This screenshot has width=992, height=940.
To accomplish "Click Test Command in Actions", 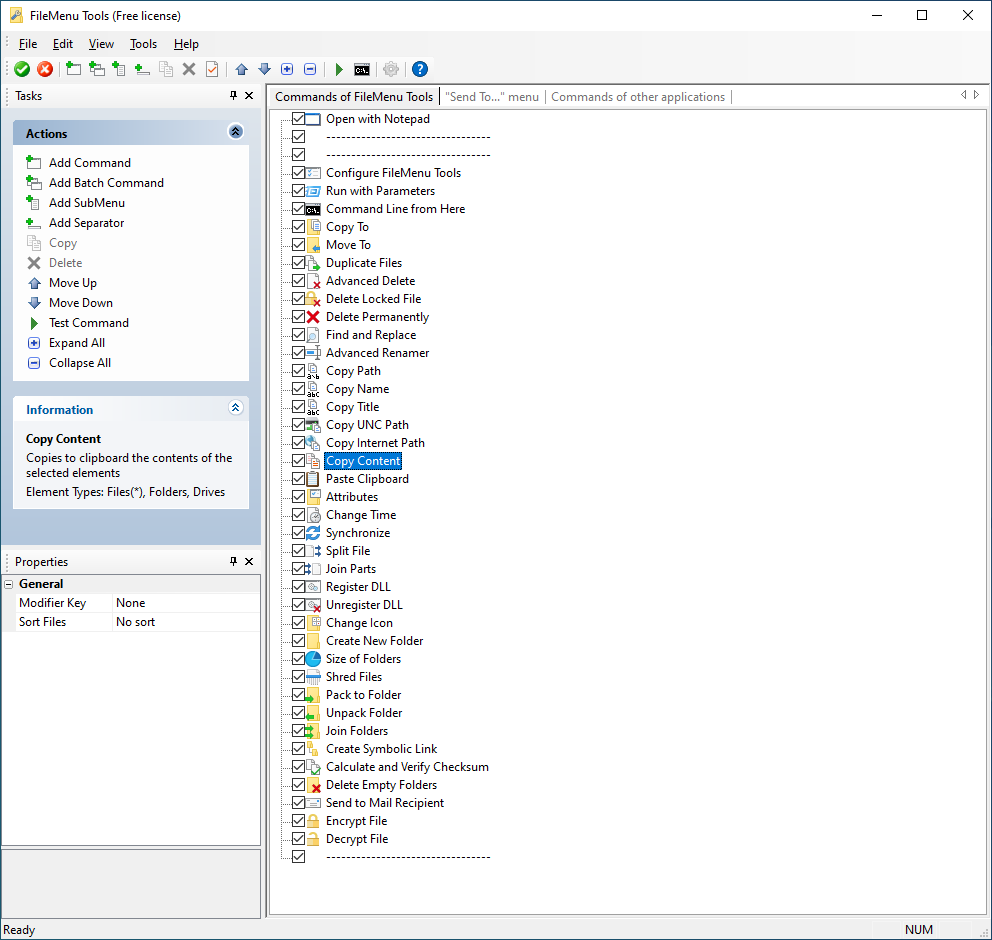I will coord(89,323).
